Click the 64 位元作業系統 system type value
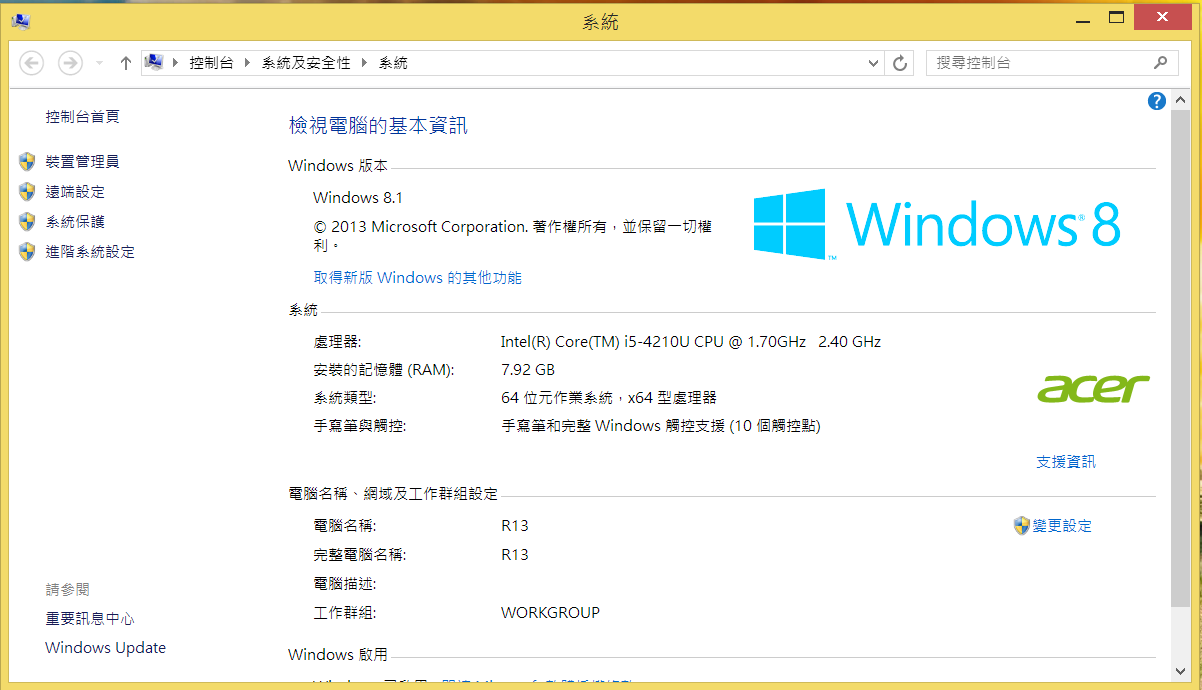Image resolution: width=1202 pixels, height=690 pixels. (609, 397)
